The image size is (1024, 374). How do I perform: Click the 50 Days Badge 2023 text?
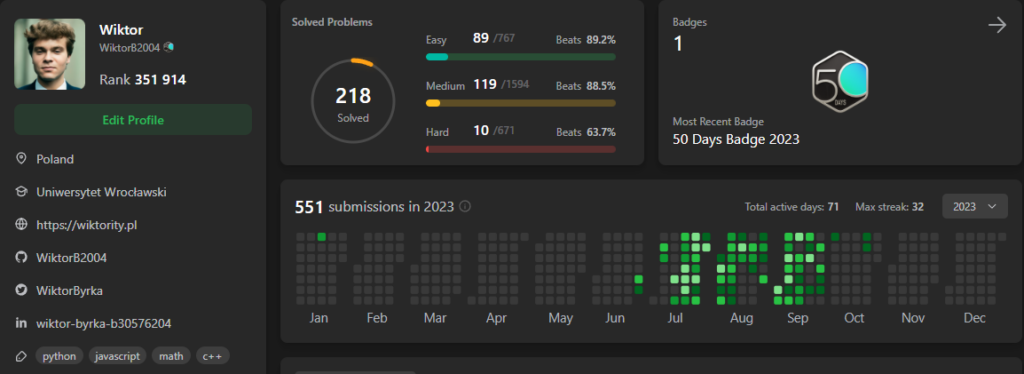tap(736, 139)
